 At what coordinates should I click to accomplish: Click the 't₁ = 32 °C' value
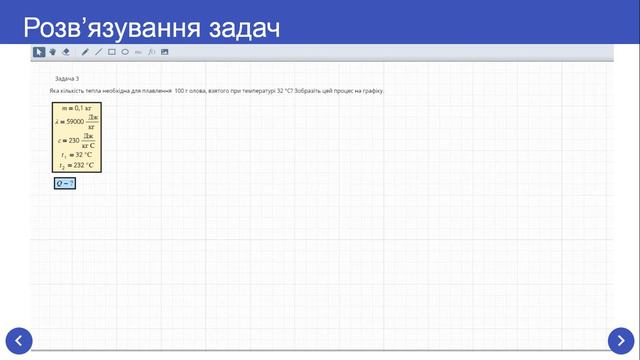[x=77, y=155]
